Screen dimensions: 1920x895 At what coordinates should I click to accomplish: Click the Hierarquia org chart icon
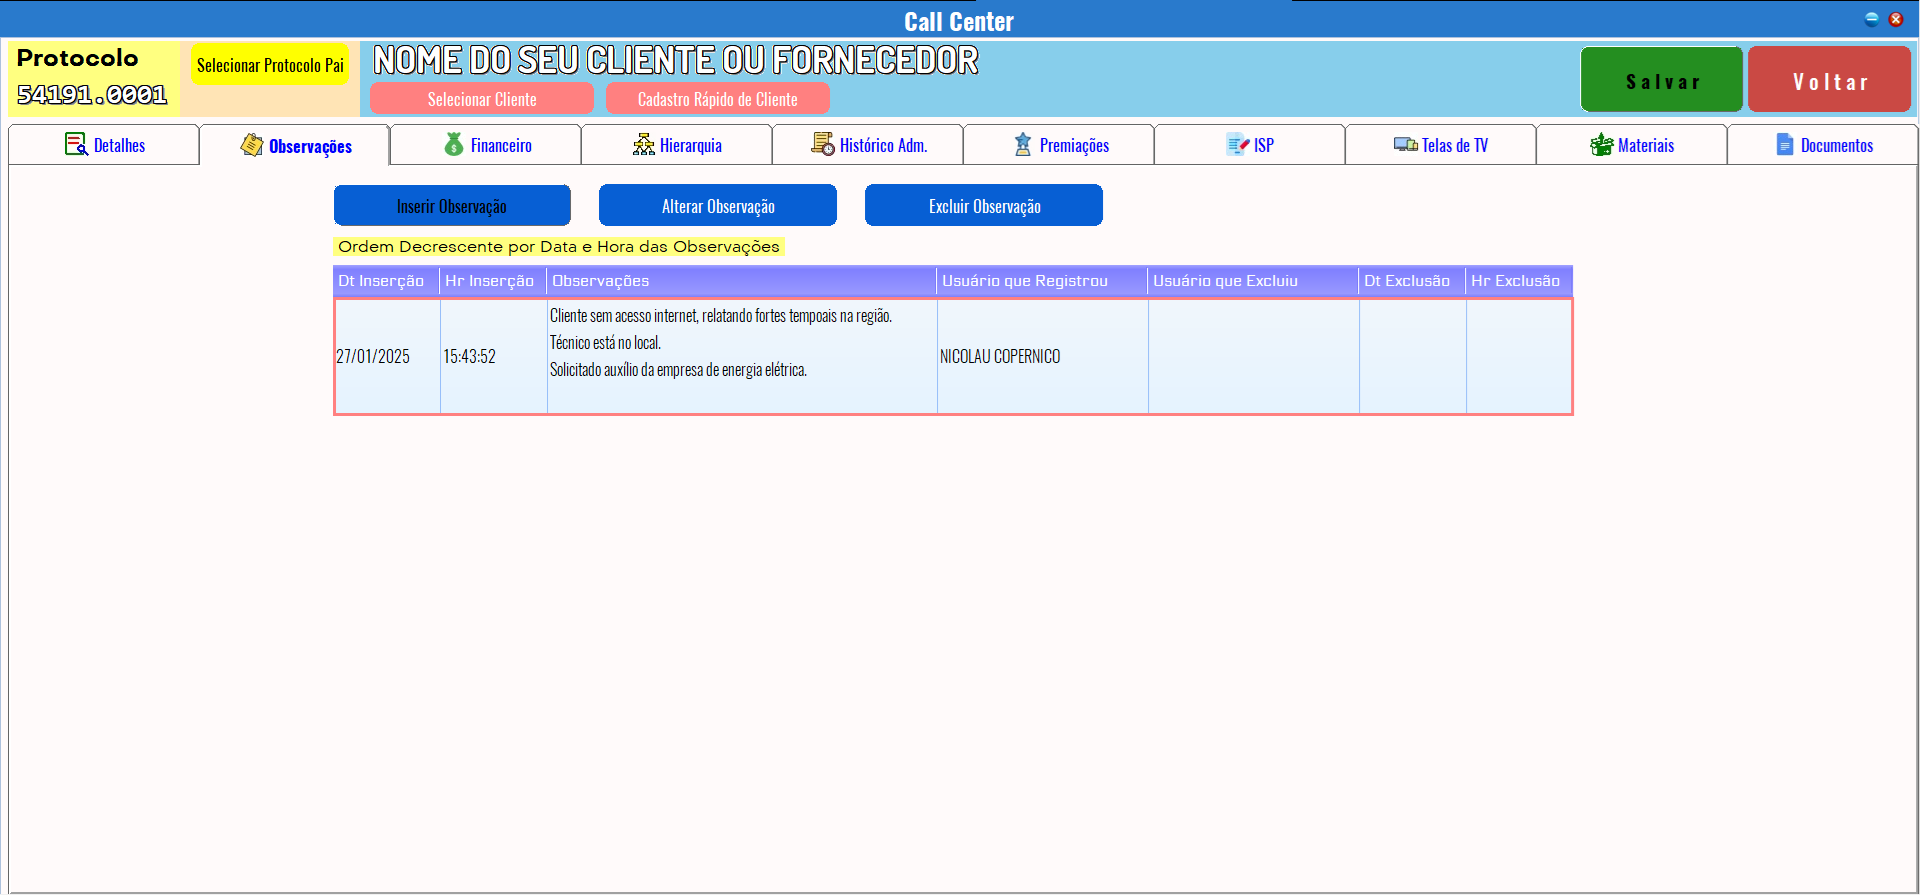click(x=643, y=145)
